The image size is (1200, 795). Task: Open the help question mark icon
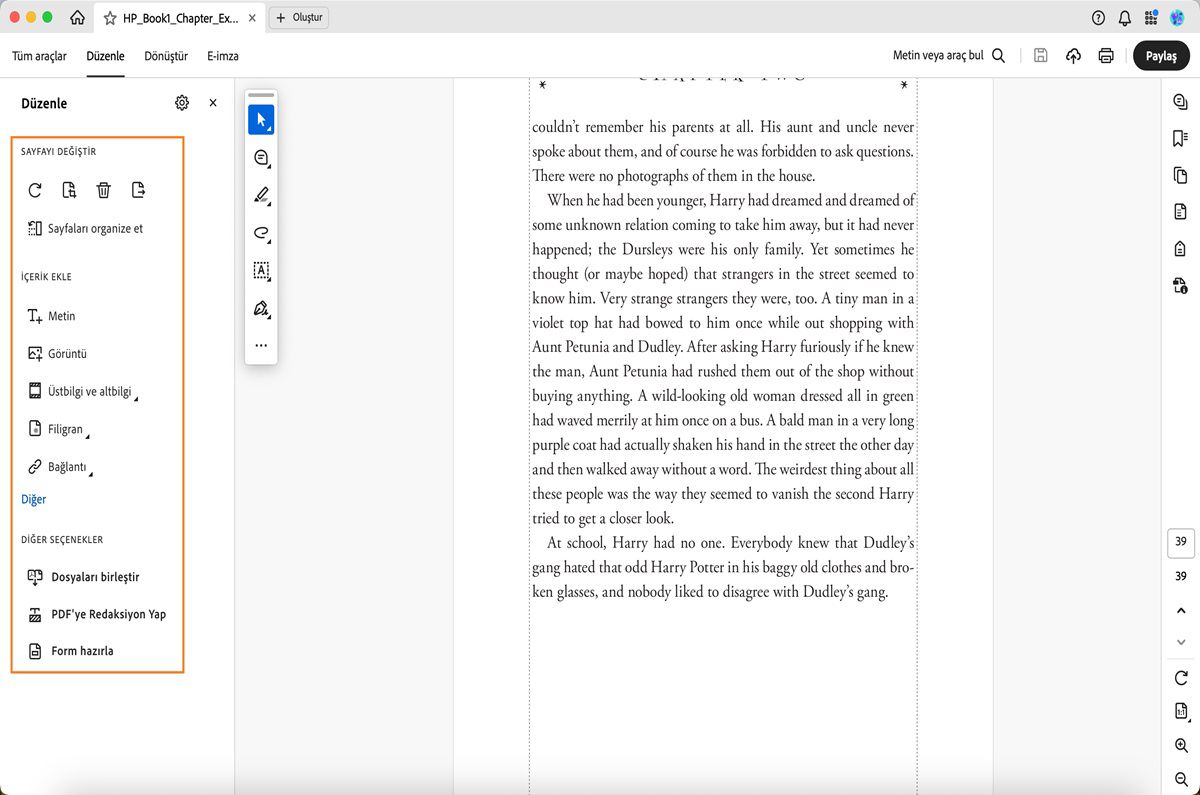(1099, 18)
